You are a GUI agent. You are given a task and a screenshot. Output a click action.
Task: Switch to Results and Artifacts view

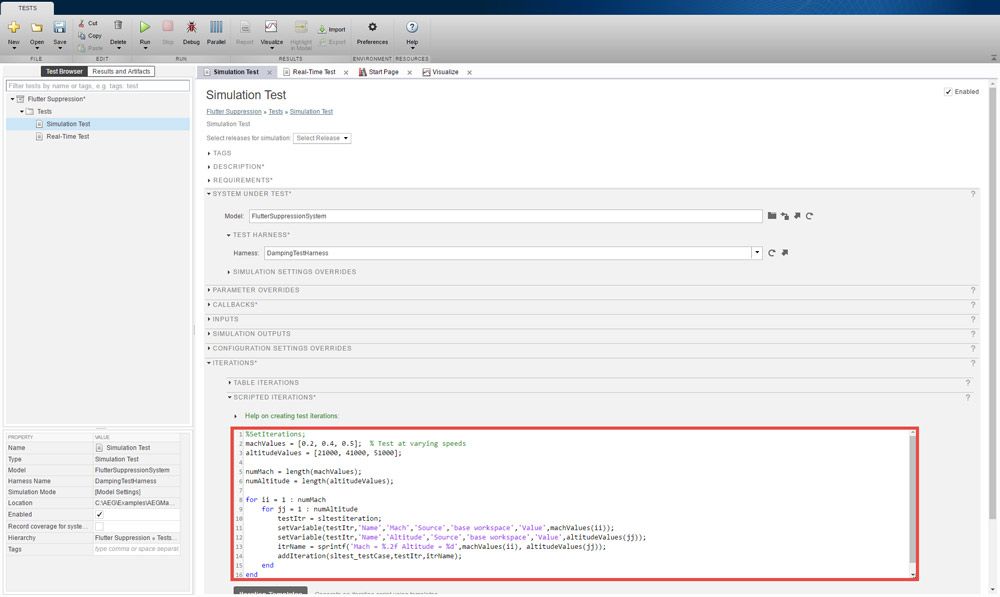[x=122, y=71]
